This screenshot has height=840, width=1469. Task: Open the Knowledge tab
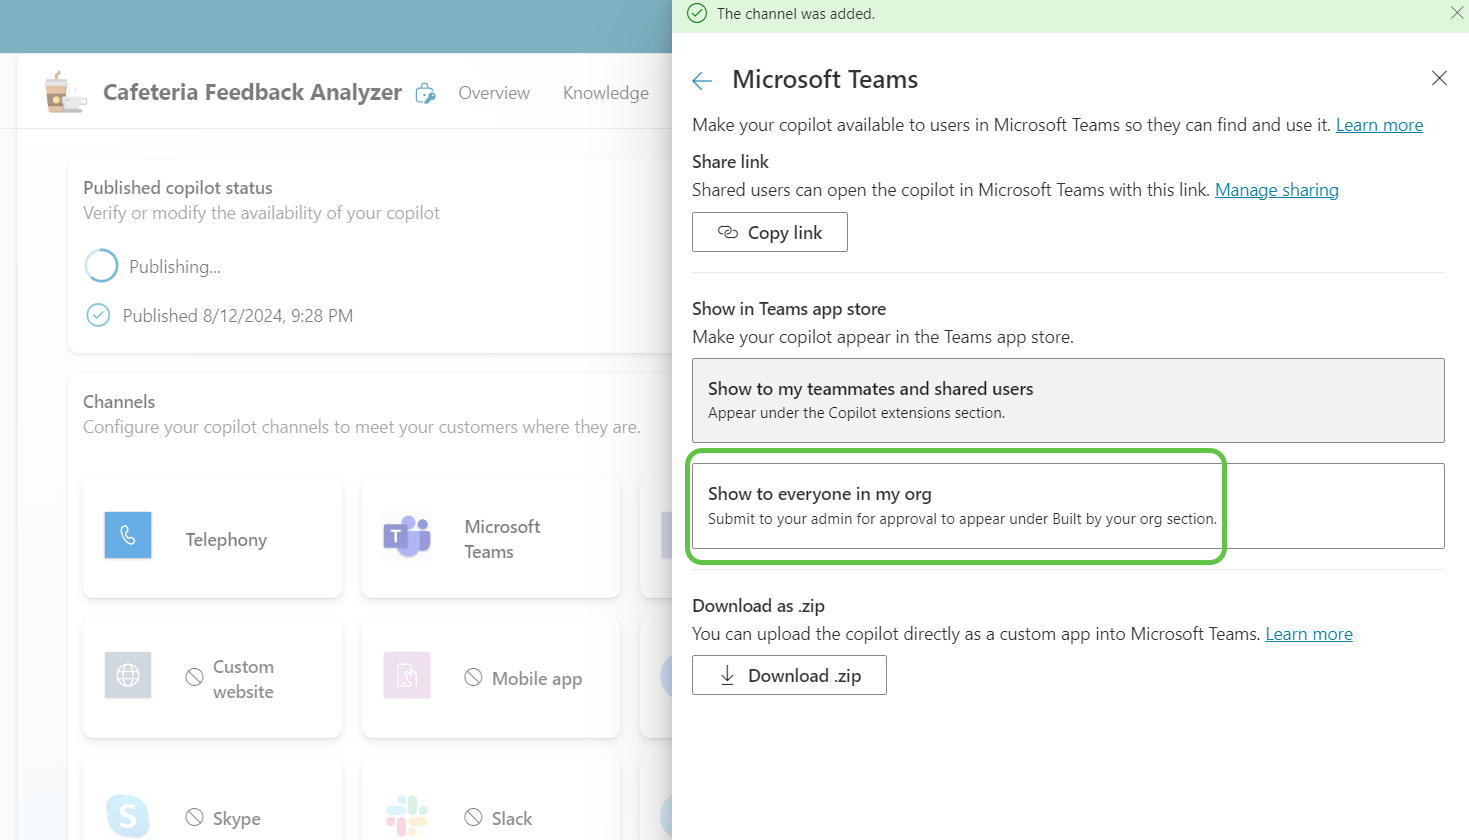605,93
